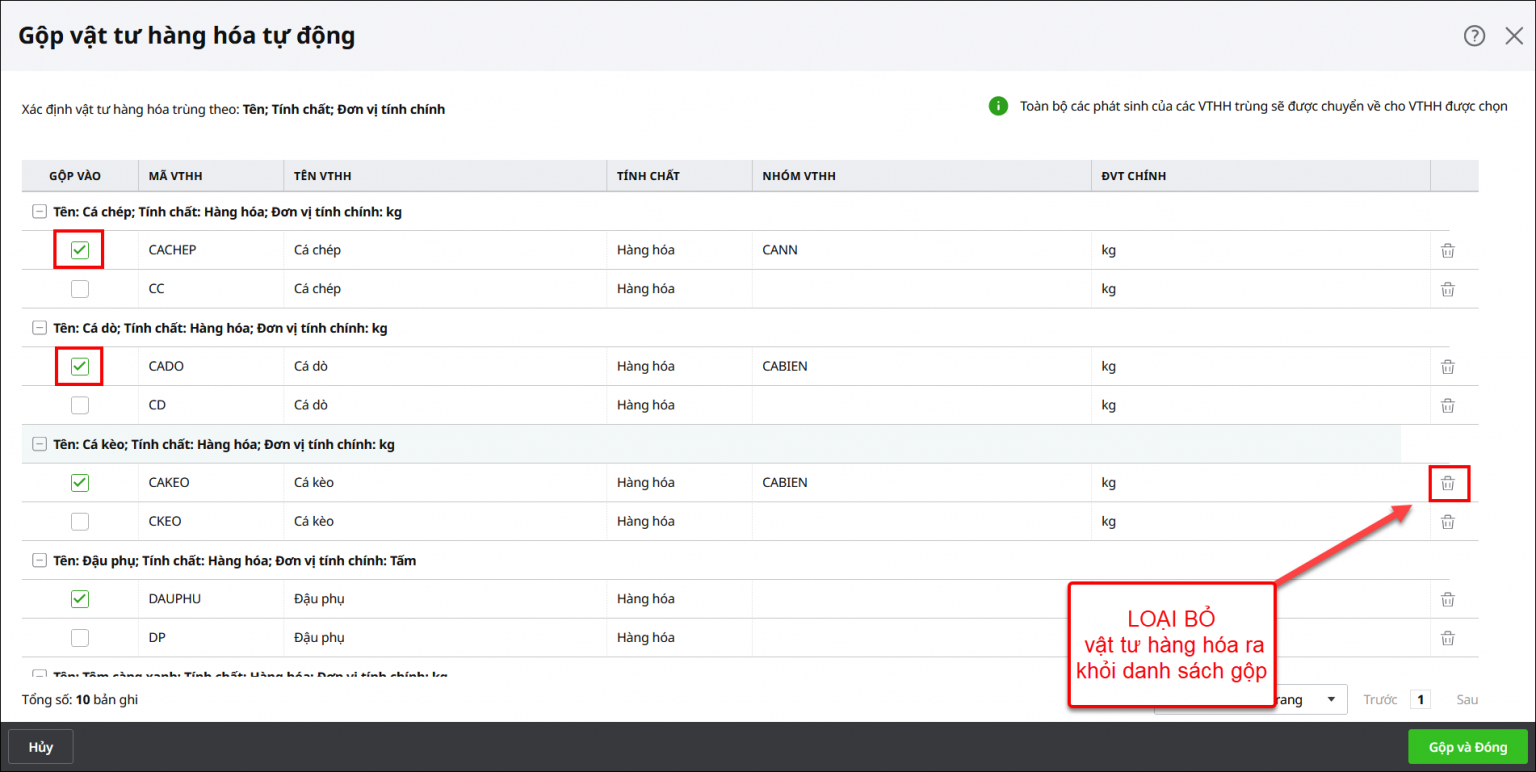Remove CAKEO from merge list

[x=1447, y=483]
